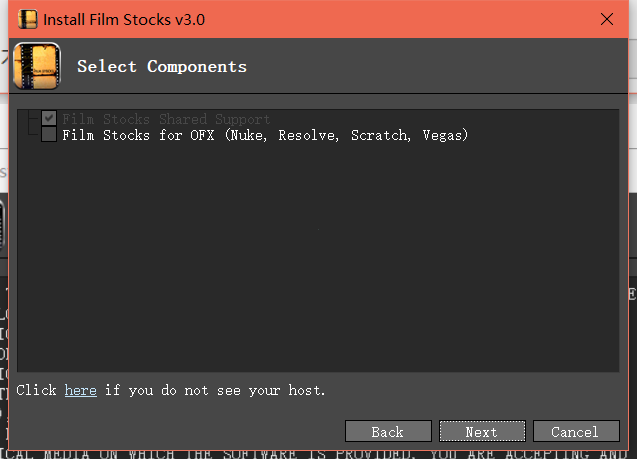Click the Film Stocks icon in title bar
Viewport: 637px width, 459px height.
28,19
